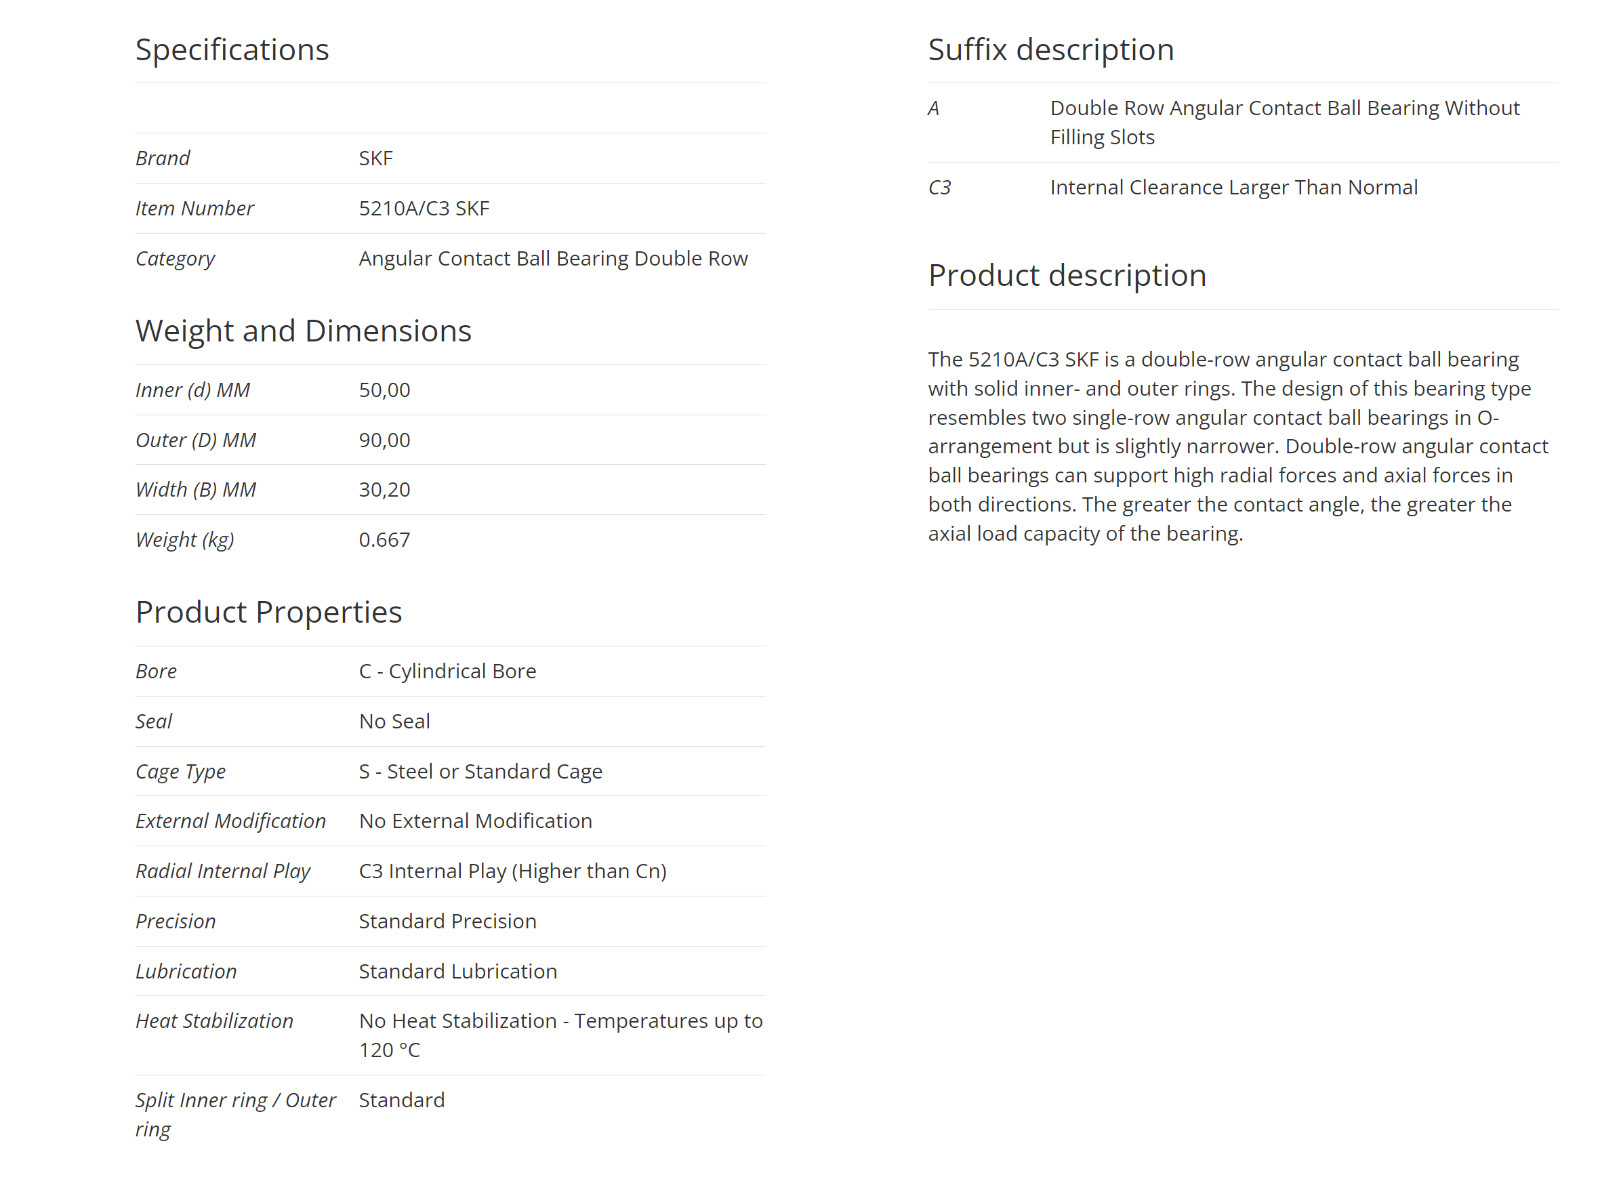
Task: Click the Standard Lubrication value
Action: tap(458, 971)
